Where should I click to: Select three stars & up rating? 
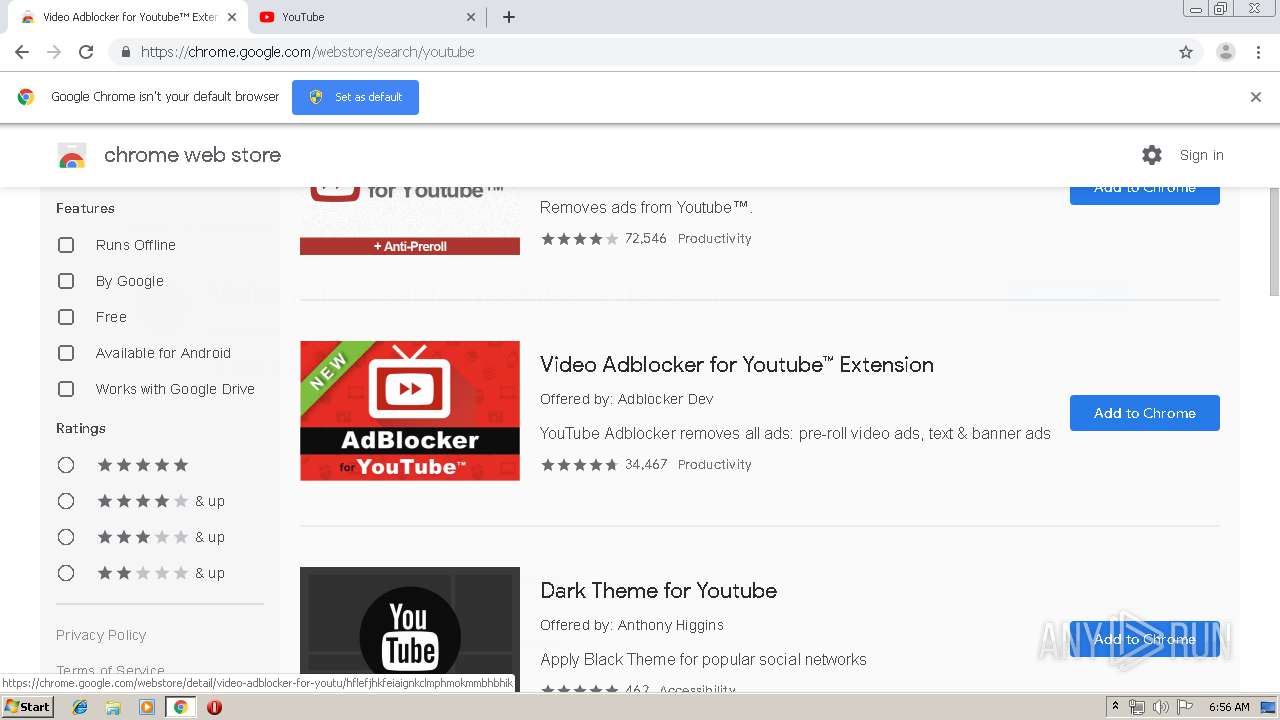pos(66,537)
